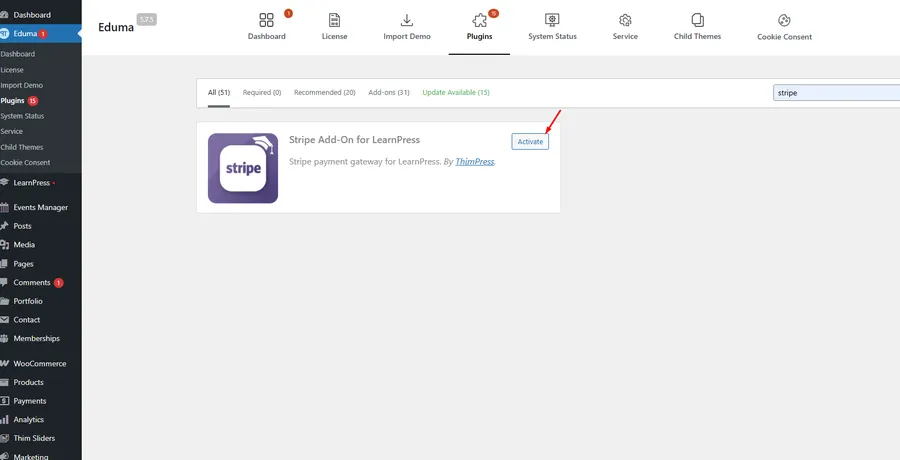This screenshot has width=900, height=460.
Task: Open WooCommerce in the sidebar
Action: pyautogui.click(x=40, y=364)
